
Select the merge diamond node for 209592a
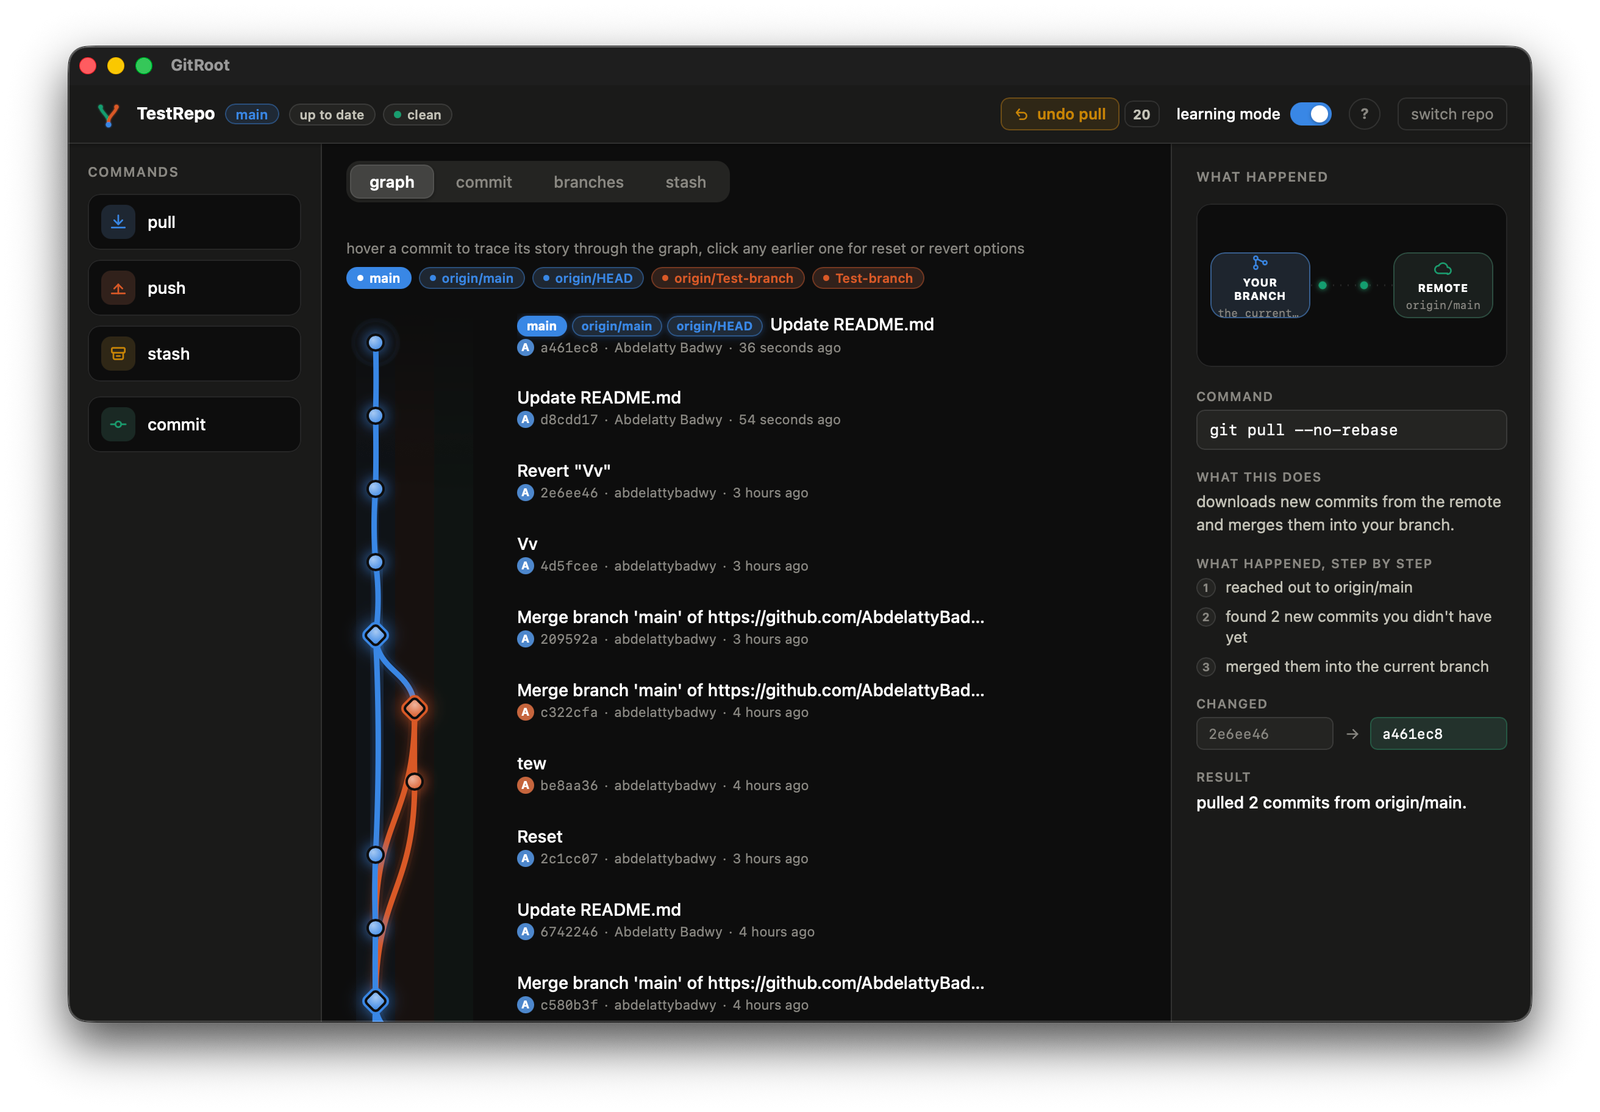(375, 635)
